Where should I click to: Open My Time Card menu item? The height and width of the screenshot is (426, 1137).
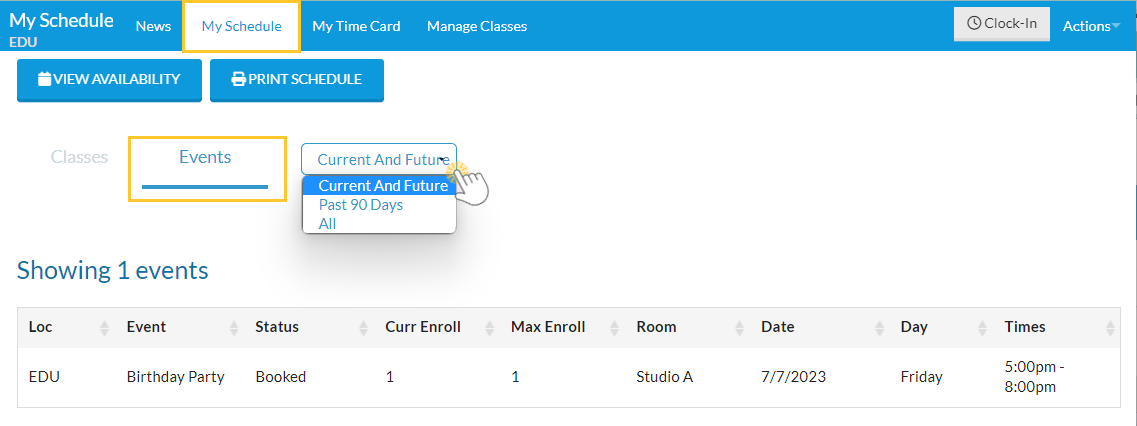click(x=356, y=26)
